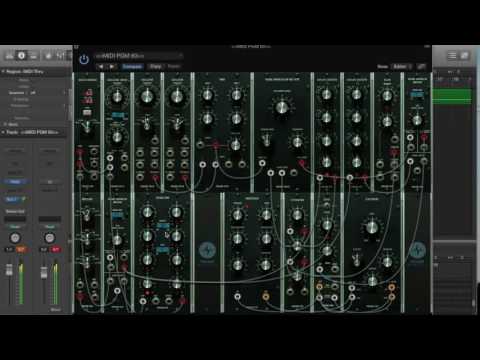Click the left channel strip volume fader
480x360 pixels.
click(x=9, y=269)
